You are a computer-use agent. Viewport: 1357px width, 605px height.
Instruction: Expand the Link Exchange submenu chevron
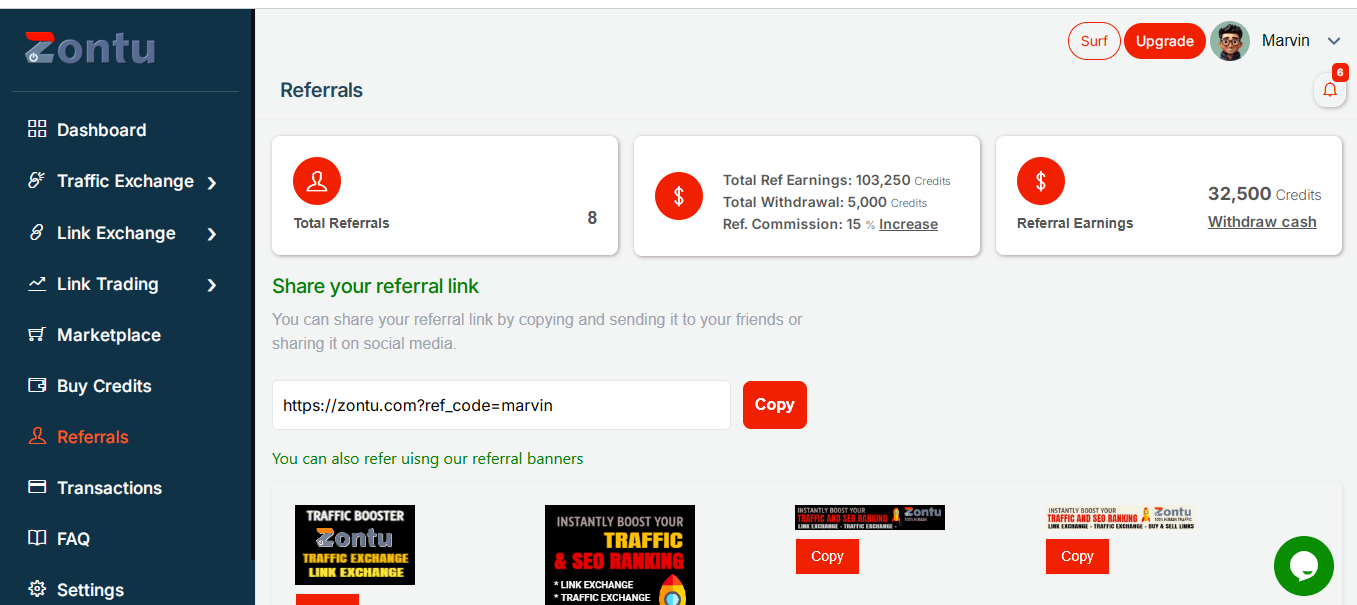[x=211, y=234]
